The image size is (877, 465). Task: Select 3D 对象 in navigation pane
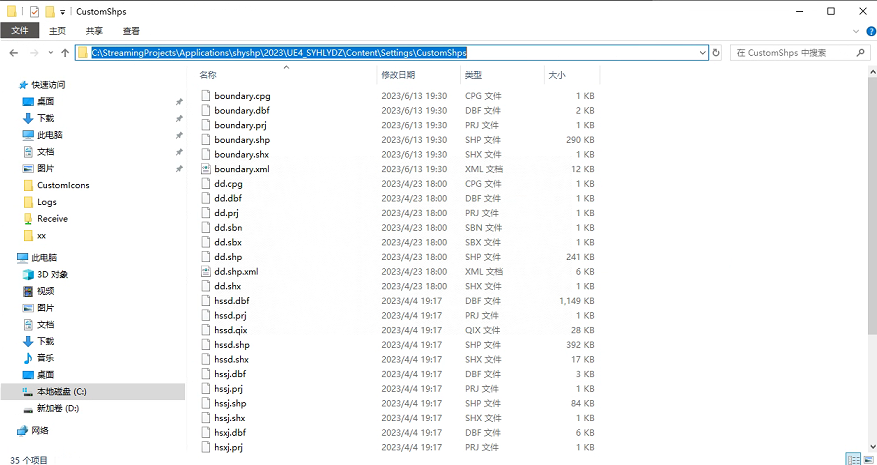(52, 274)
